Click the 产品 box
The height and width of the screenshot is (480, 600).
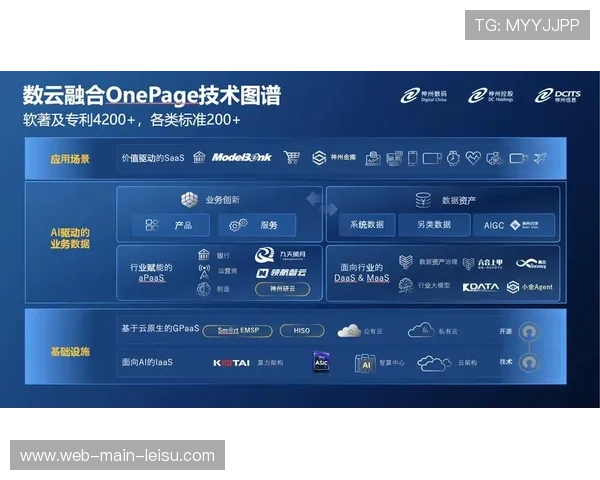[171, 225]
